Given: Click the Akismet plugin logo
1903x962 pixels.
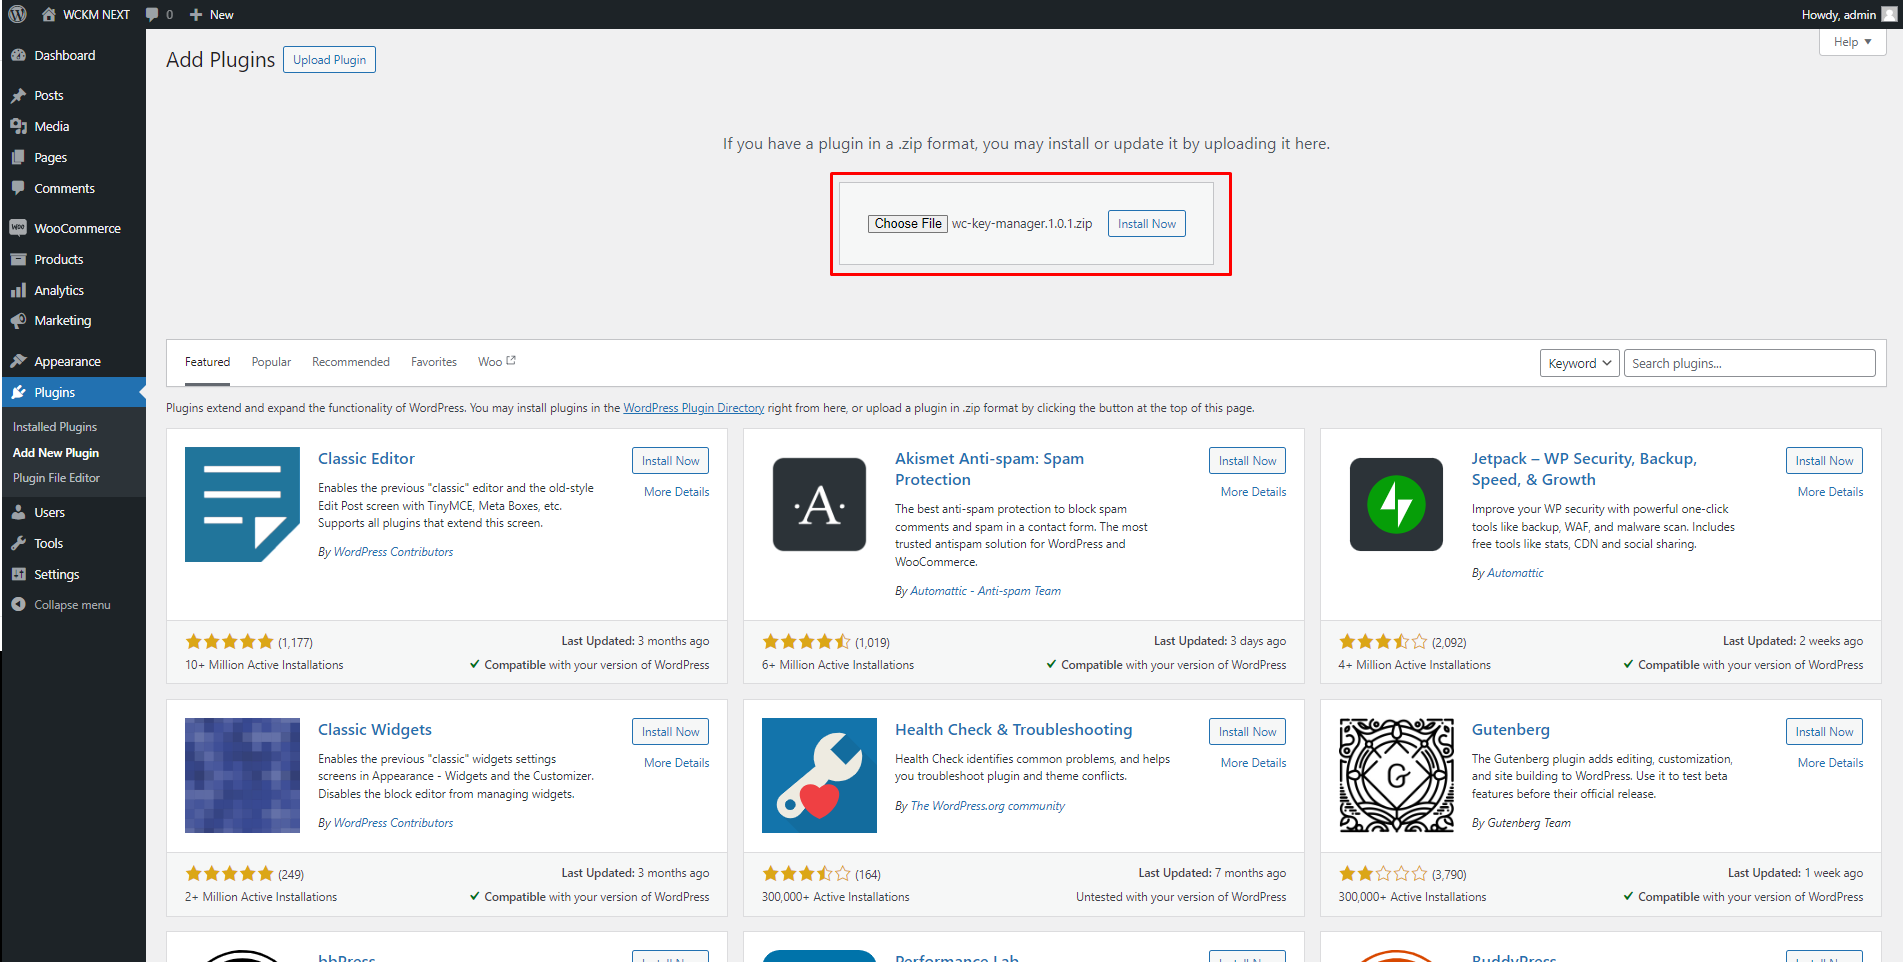Looking at the screenshot, I should [x=819, y=504].
